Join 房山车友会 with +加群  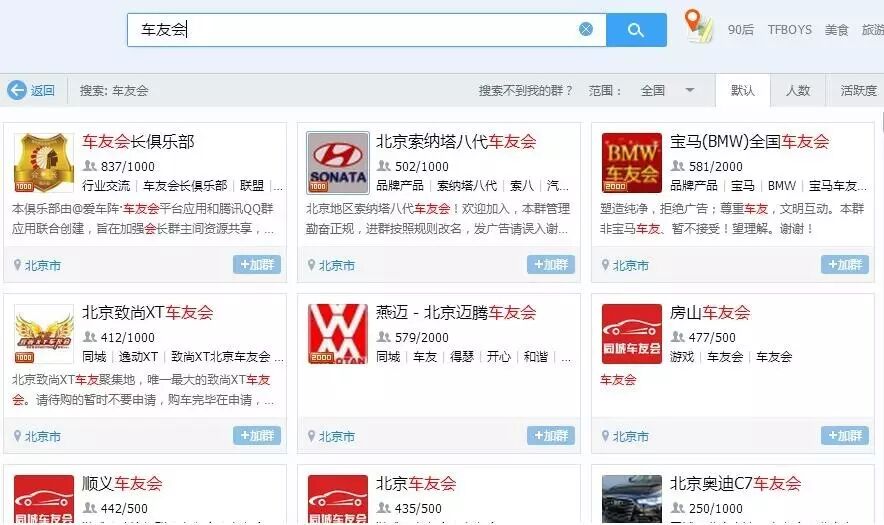[x=845, y=435]
